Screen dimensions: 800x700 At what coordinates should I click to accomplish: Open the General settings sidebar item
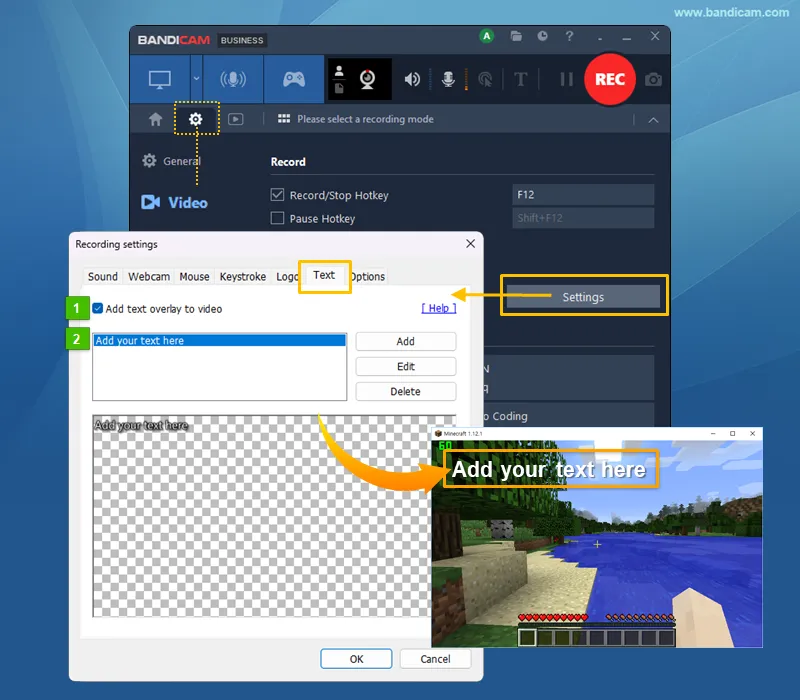(172, 161)
